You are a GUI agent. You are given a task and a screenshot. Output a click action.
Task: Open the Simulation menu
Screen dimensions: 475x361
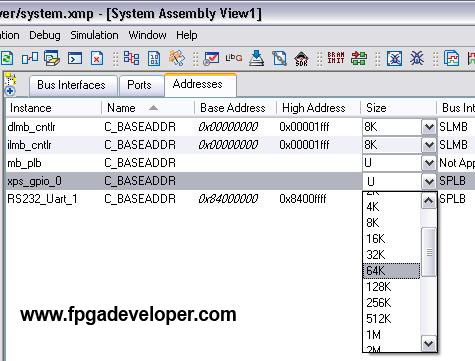click(x=94, y=35)
